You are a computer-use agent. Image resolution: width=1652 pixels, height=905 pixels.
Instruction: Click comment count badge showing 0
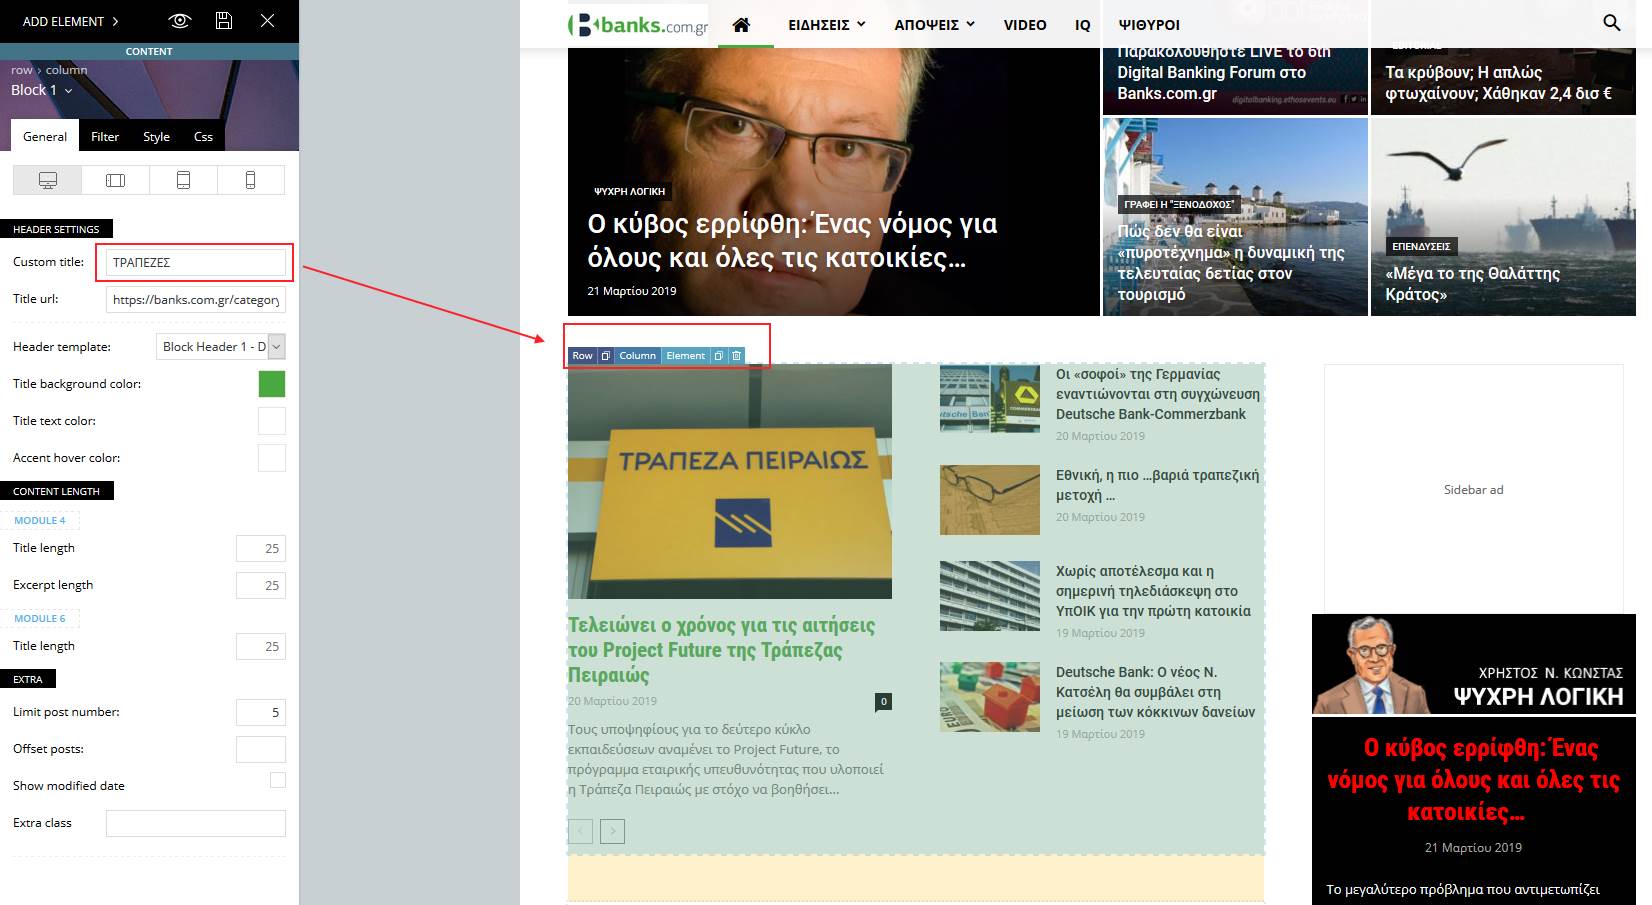pos(883,701)
